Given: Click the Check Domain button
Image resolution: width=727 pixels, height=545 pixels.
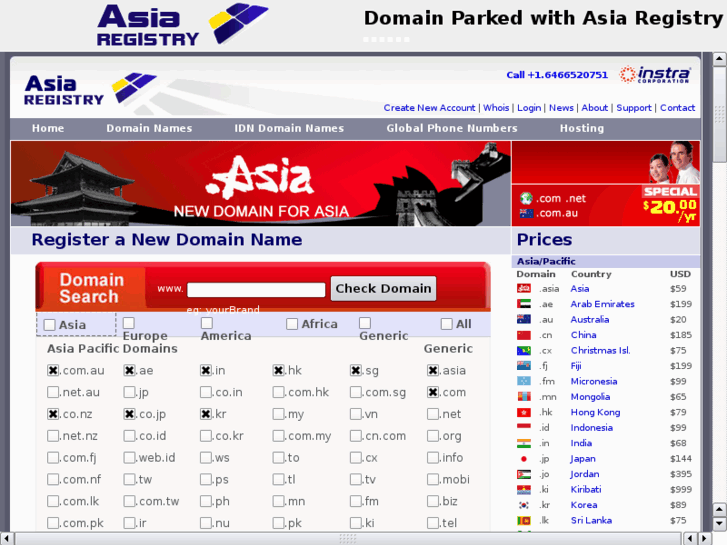Looking at the screenshot, I should pyautogui.click(x=383, y=289).
